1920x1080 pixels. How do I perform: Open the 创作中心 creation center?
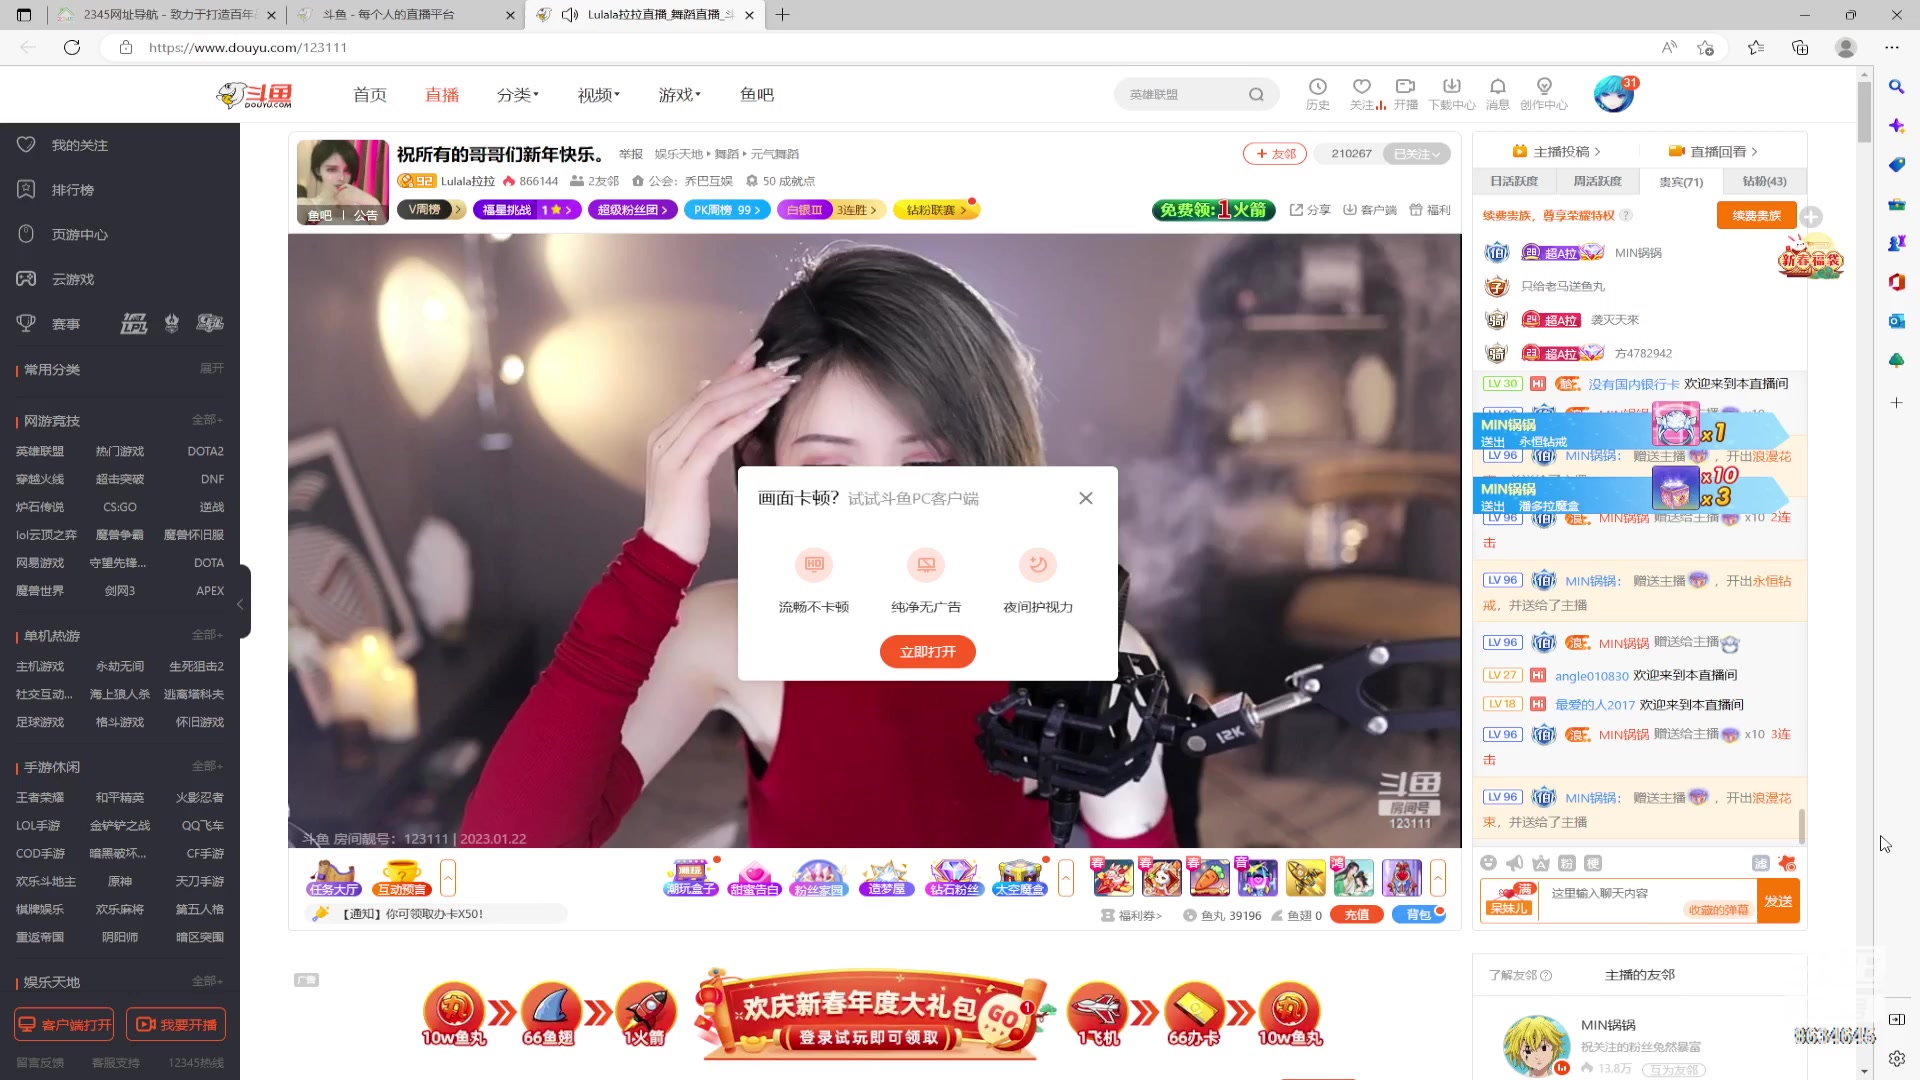tap(1544, 92)
